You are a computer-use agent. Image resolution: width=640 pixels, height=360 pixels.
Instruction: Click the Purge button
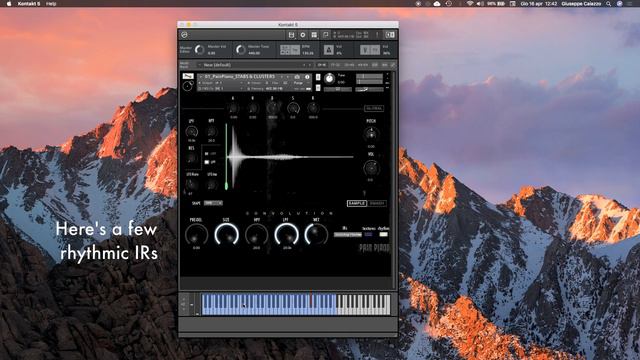point(298,83)
